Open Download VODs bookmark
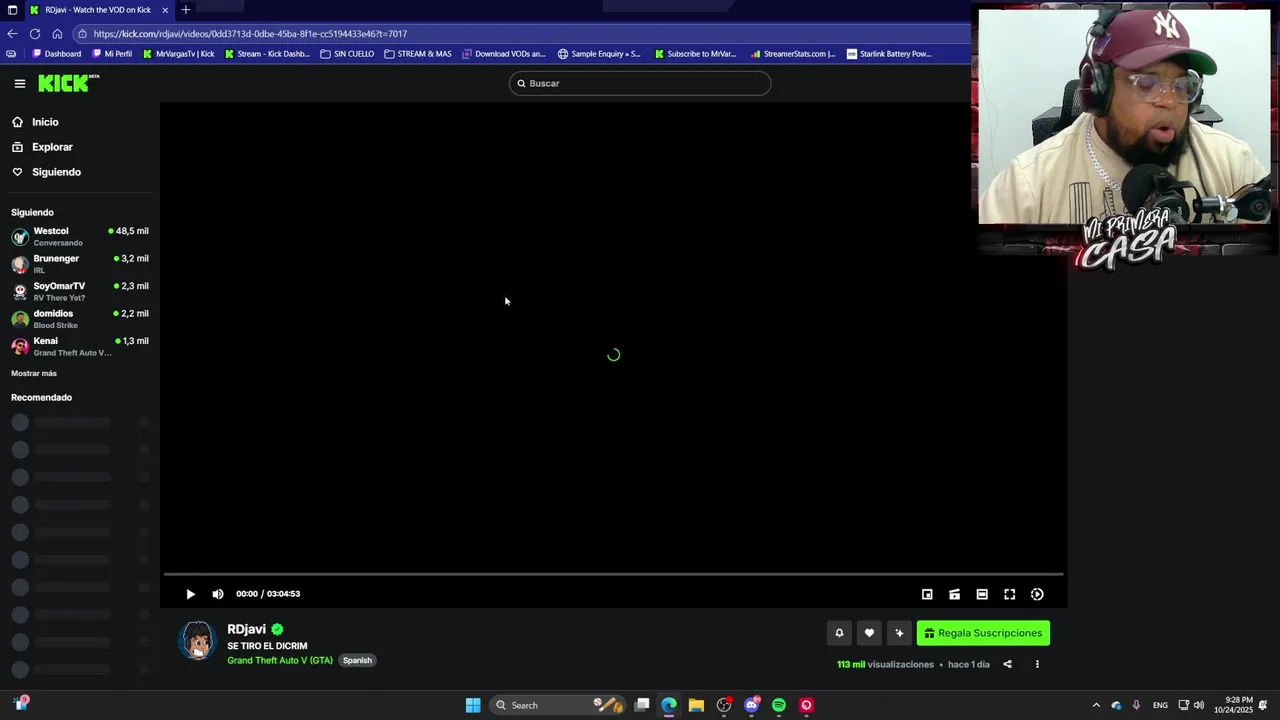The width and height of the screenshot is (1280, 720). [x=504, y=54]
